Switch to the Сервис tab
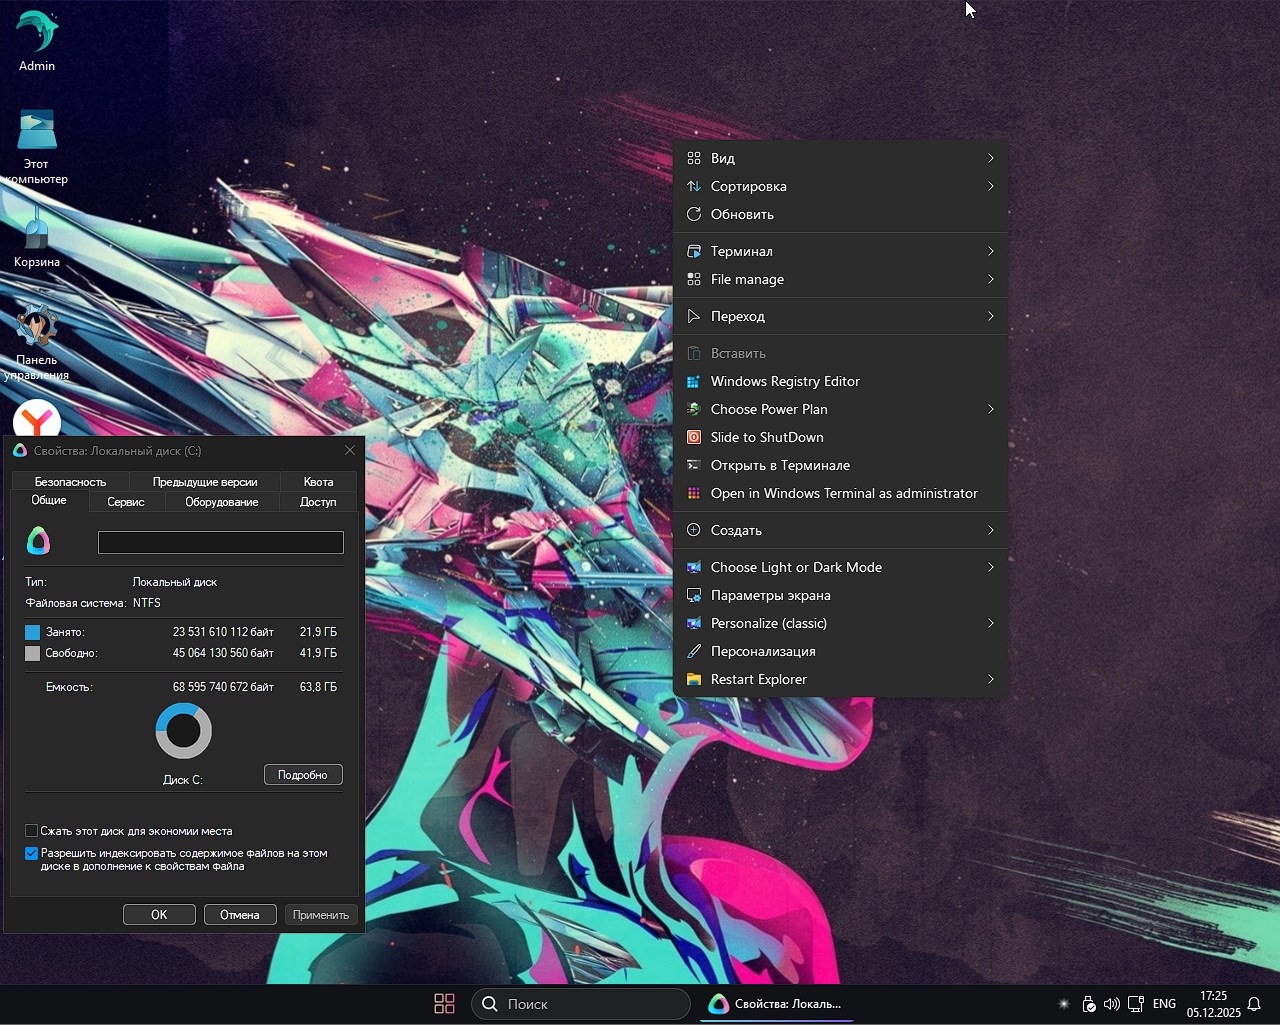Viewport: 1280px width, 1025px height. (126, 502)
